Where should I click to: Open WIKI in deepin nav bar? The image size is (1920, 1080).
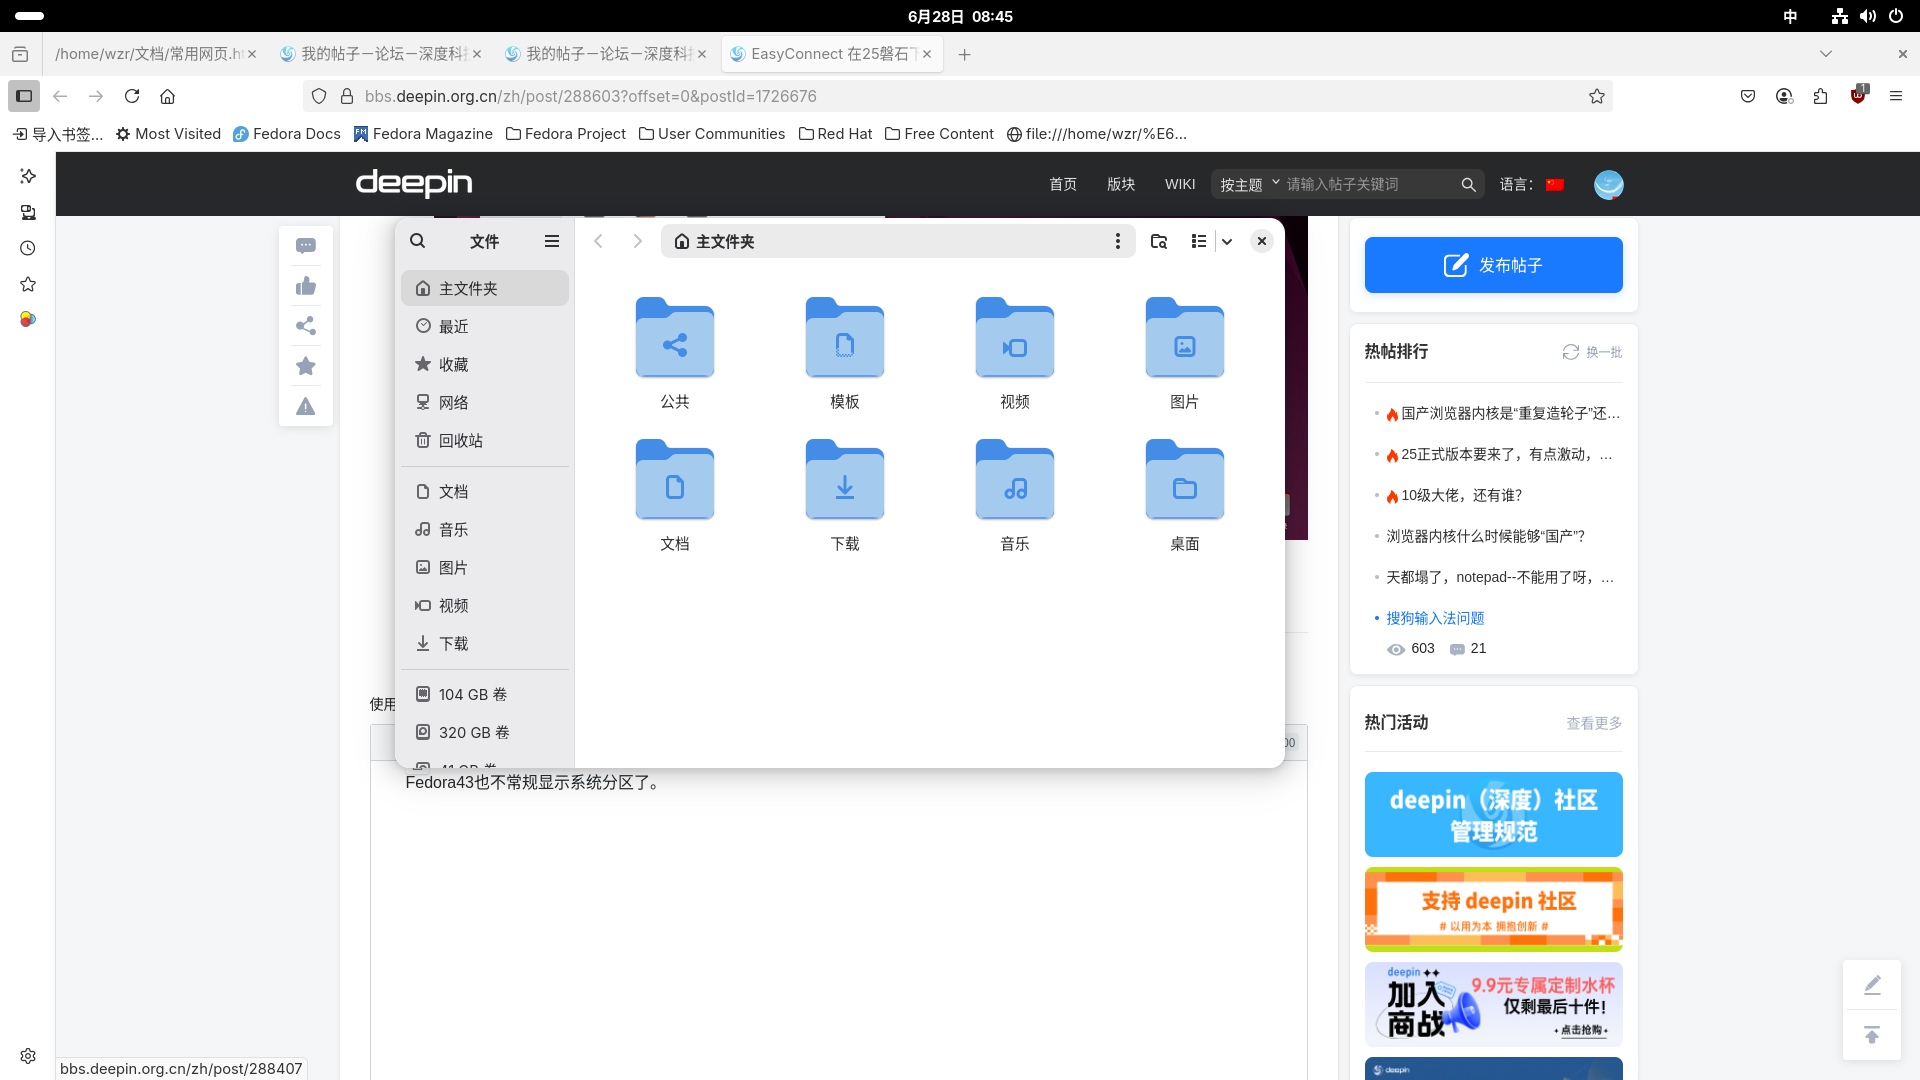pyautogui.click(x=1180, y=184)
